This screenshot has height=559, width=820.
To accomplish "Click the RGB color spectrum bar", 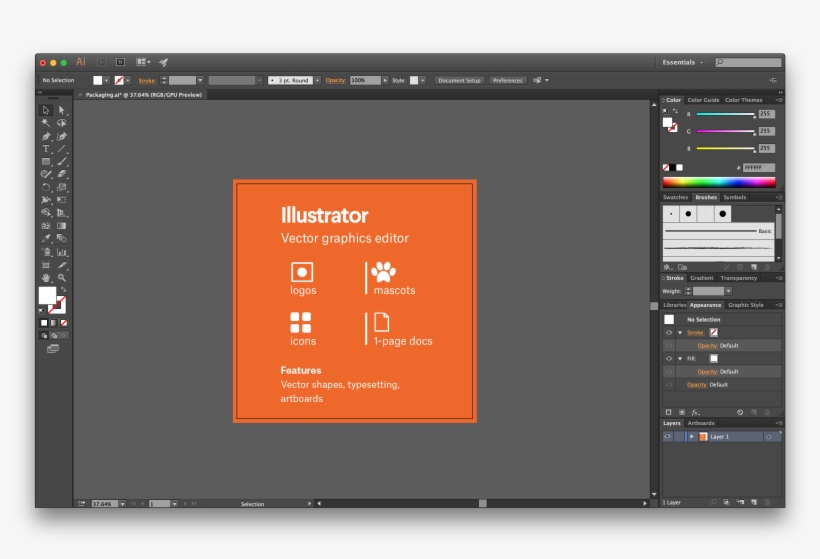I will tap(718, 182).
